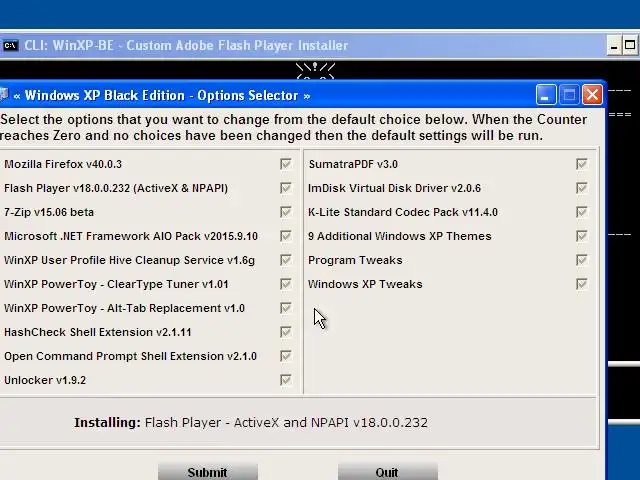This screenshot has width=640, height=480.
Task: Click the SumatraPDF v3.0 label
Action: 353,164
